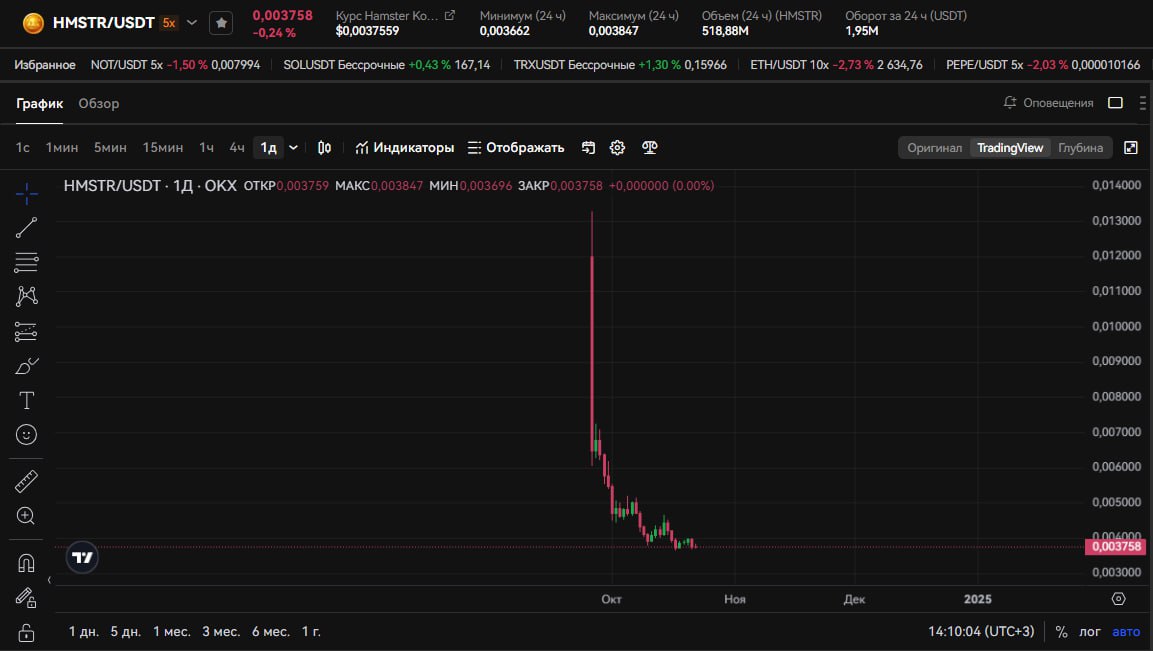
Task: Open Оповещения alerts
Action: [1049, 103]
